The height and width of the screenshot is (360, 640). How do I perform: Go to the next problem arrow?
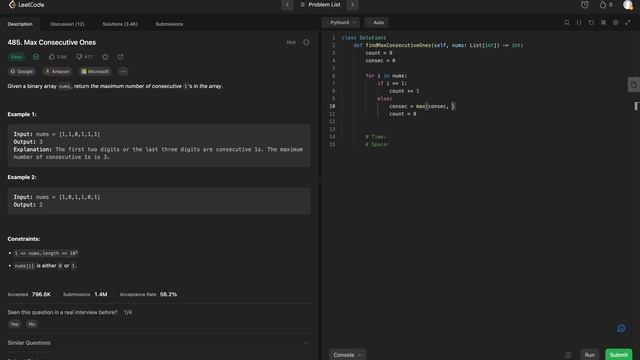tap(352, 4)
